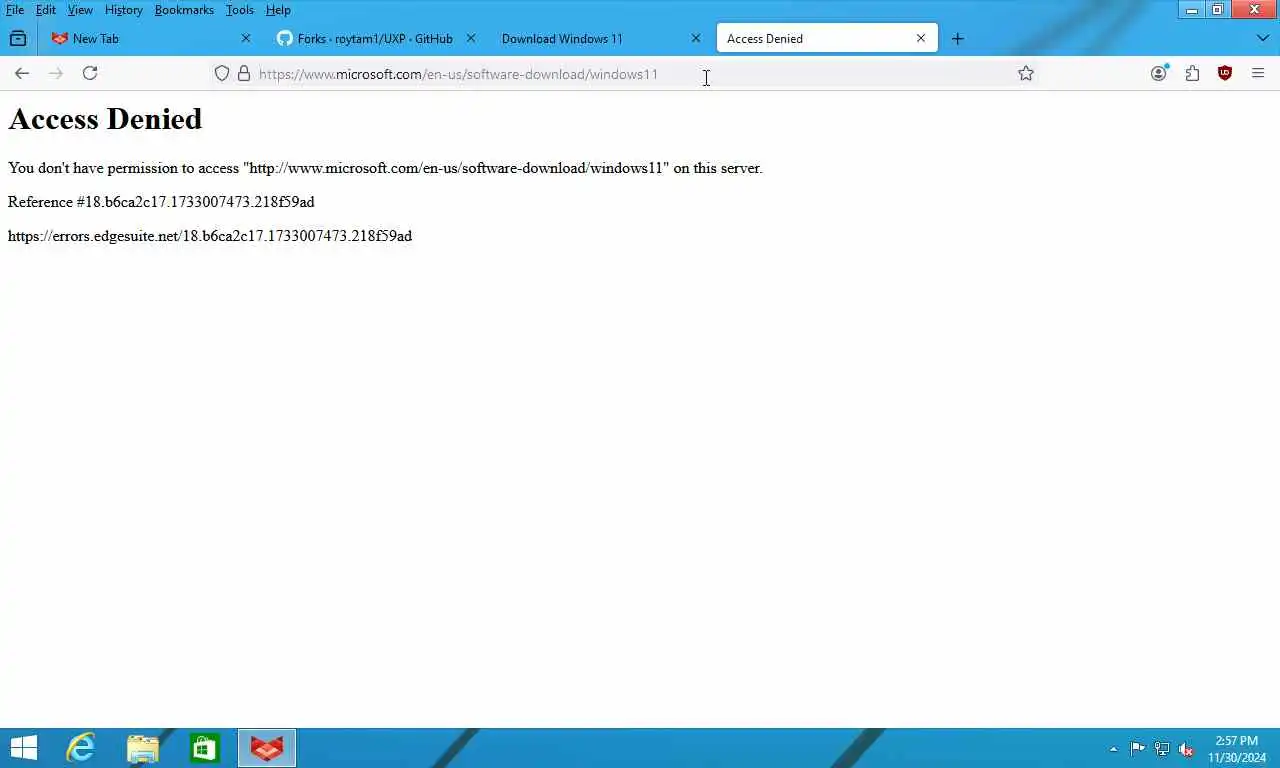The width and height of the screenshot is (1280, 768).
Task: Bookmark this page with star icon
Action: click(x=1026, y=74)
